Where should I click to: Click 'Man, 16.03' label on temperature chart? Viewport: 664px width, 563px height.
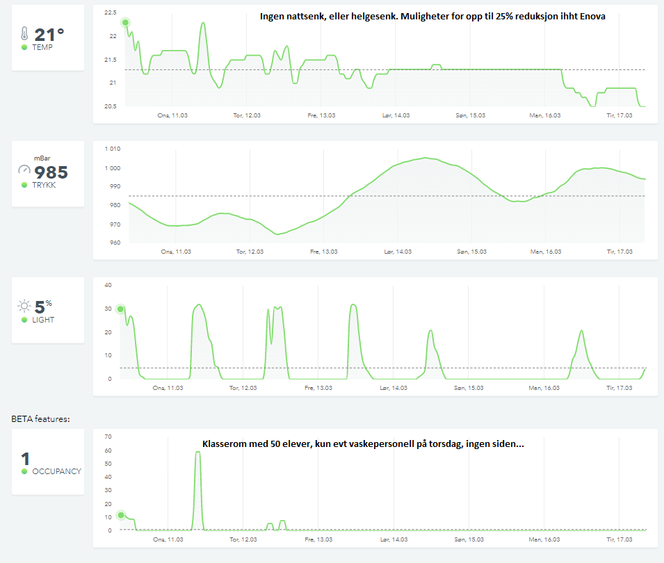pyautogui.click(x=545, y=115)
